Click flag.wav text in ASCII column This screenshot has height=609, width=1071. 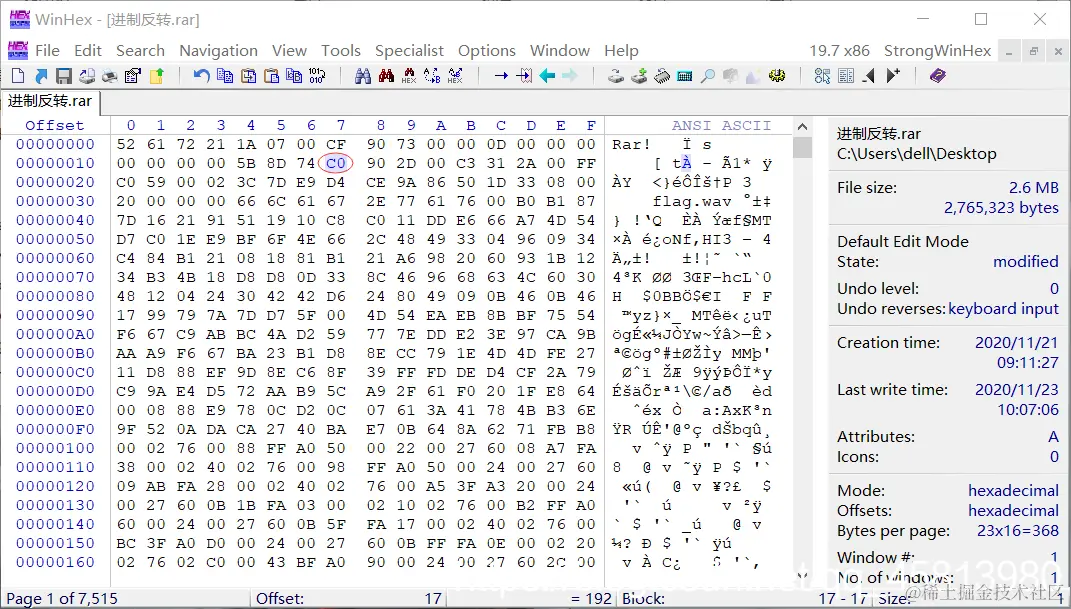[x=691, y=201]
